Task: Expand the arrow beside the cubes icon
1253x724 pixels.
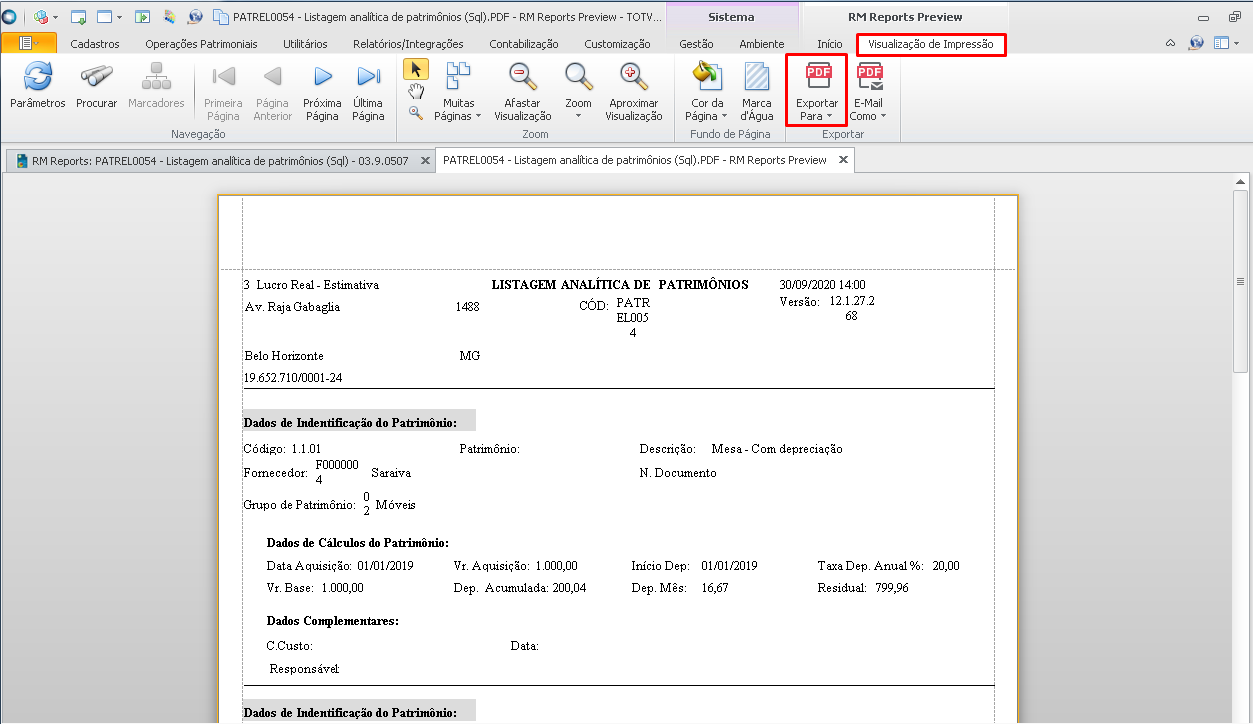Action: pos(55,17)
